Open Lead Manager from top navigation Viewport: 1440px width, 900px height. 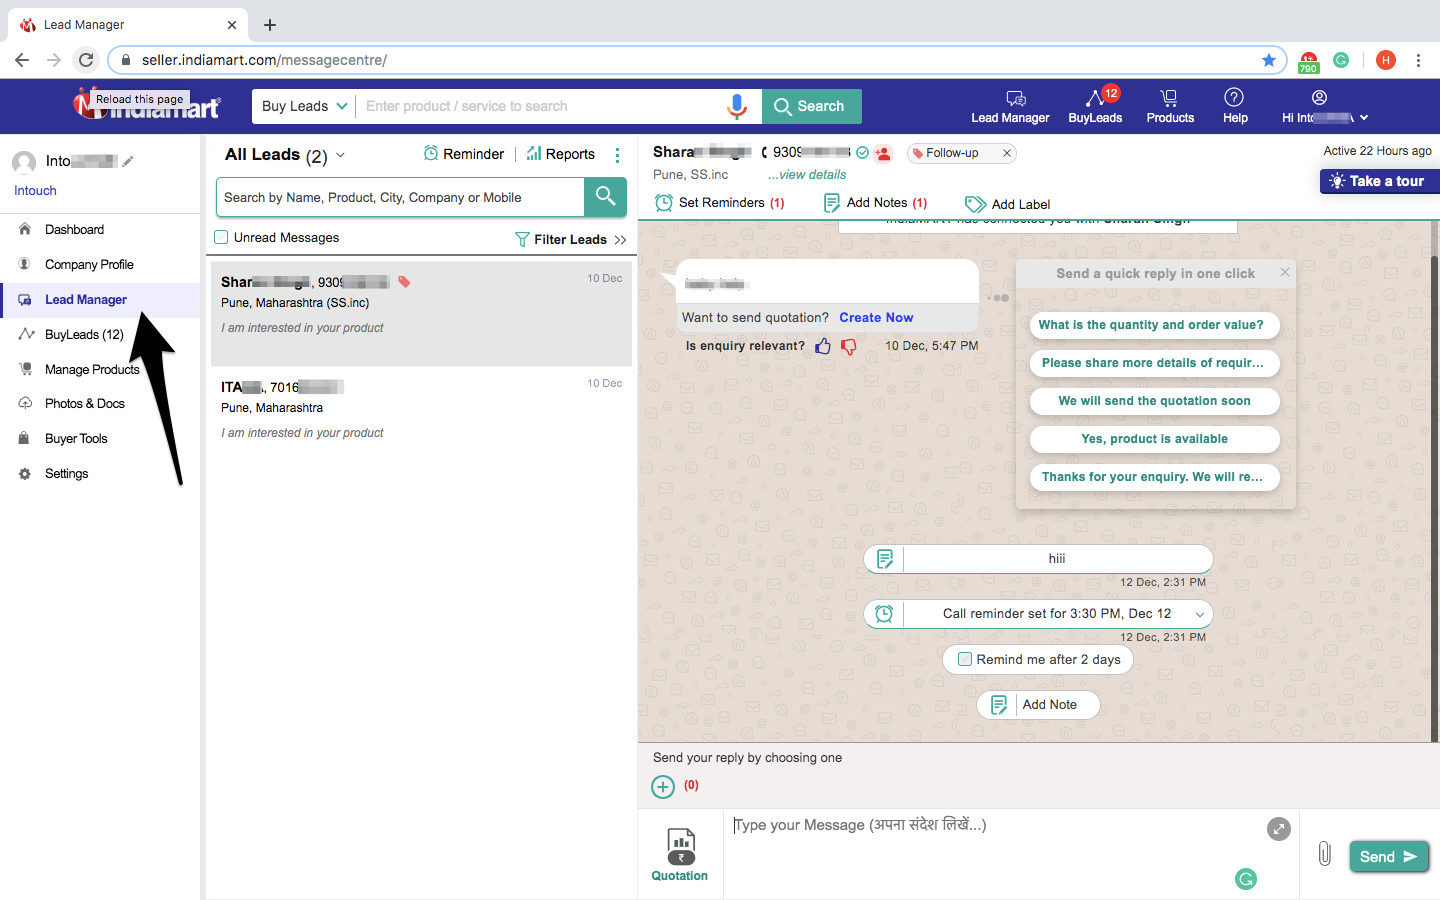[x=1010, y=107]
